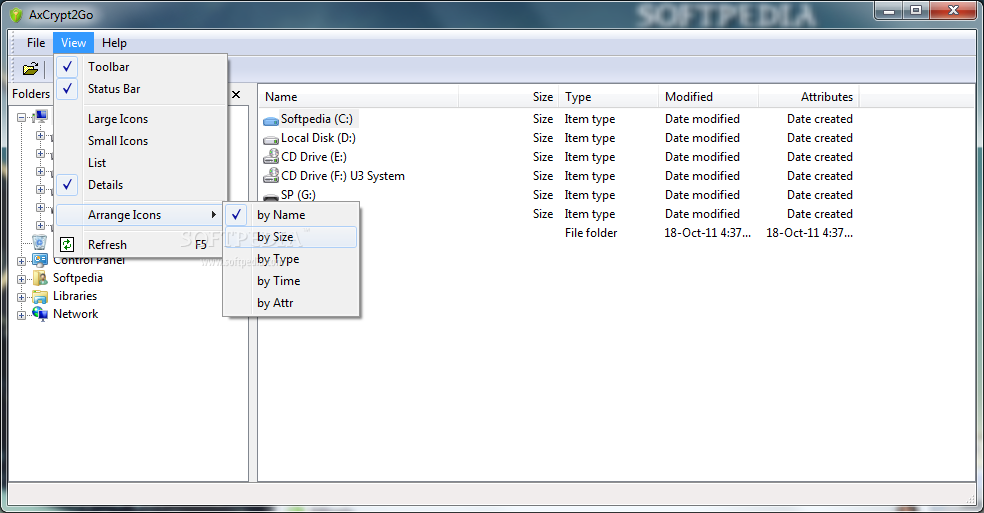
Task: Click the Control Panel tree icon
Action: tap(40, 259)
